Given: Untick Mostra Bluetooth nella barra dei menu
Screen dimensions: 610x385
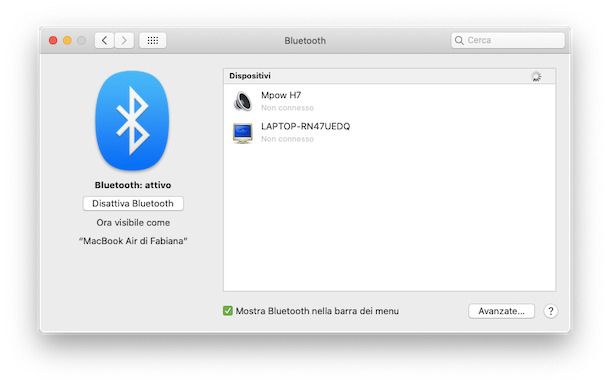Looking at the screenshot, I should click(x=228, y=311).
